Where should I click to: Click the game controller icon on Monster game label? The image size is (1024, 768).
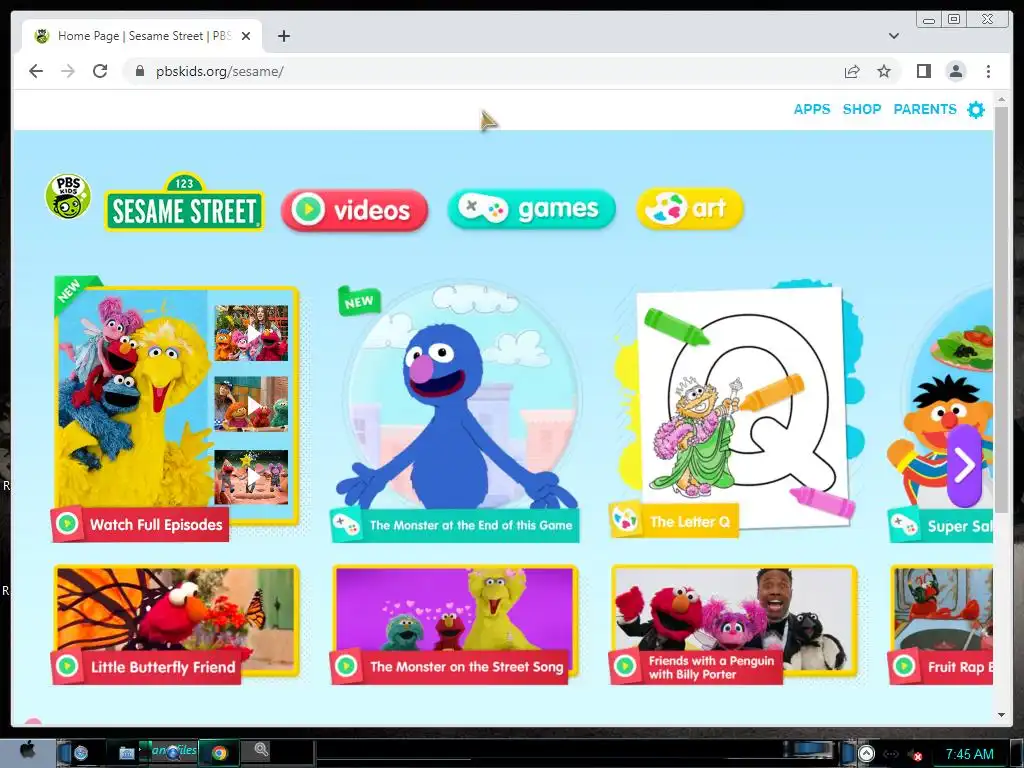[x=345, y=524]
